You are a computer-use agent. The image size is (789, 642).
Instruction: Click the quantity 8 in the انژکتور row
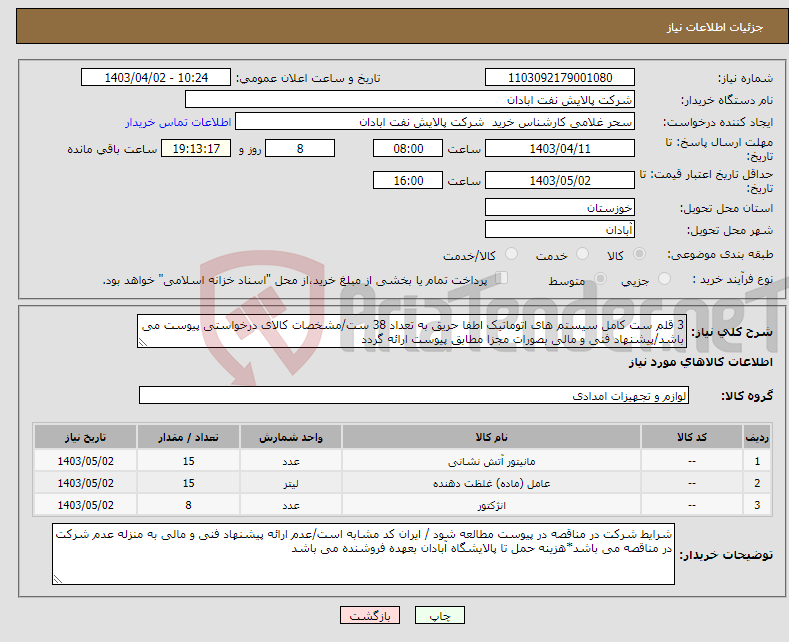pos(188,505)
